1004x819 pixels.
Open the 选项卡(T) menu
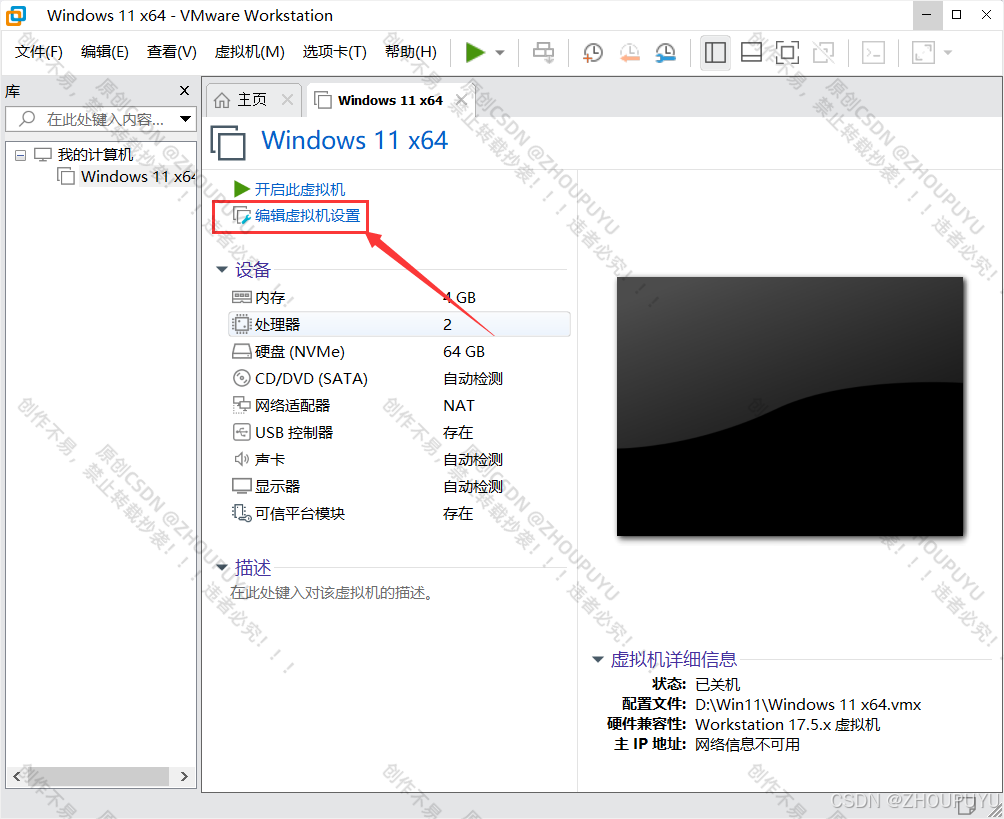(334, 52)
